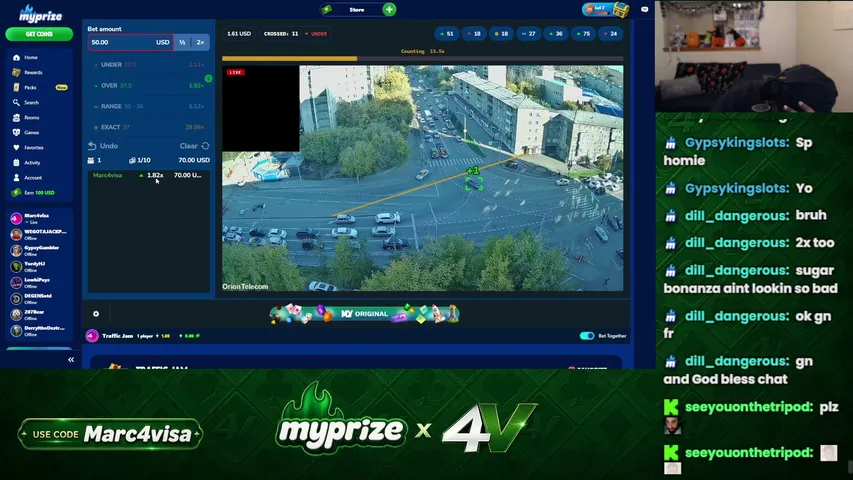The height and width of the screenshot is (480, 853).
Task: Click the exact-hit history chip showing 18
Action: point(501,34)
